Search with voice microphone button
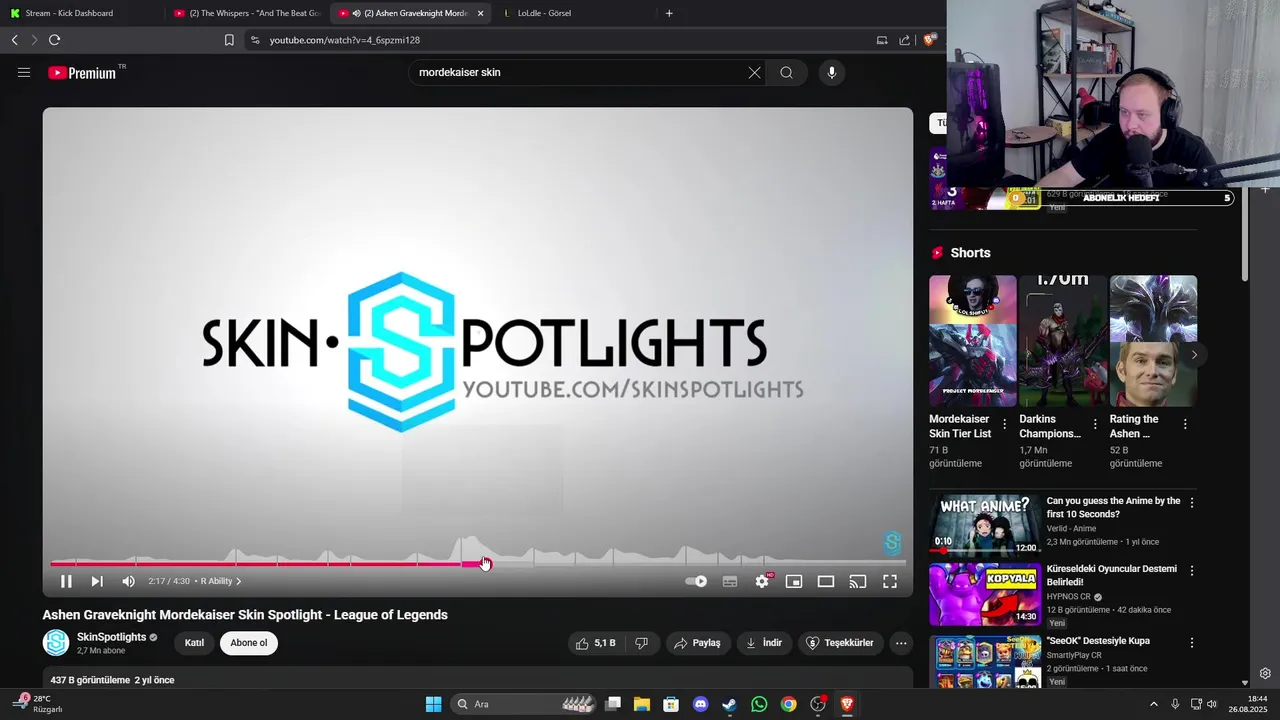 [x=831, y=72]
